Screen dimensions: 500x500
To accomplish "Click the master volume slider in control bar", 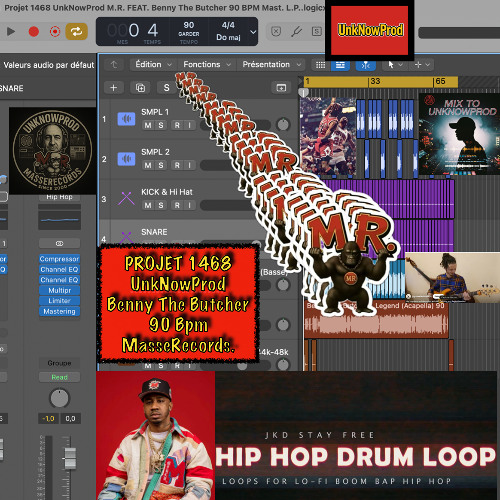I will pos(459,33).
